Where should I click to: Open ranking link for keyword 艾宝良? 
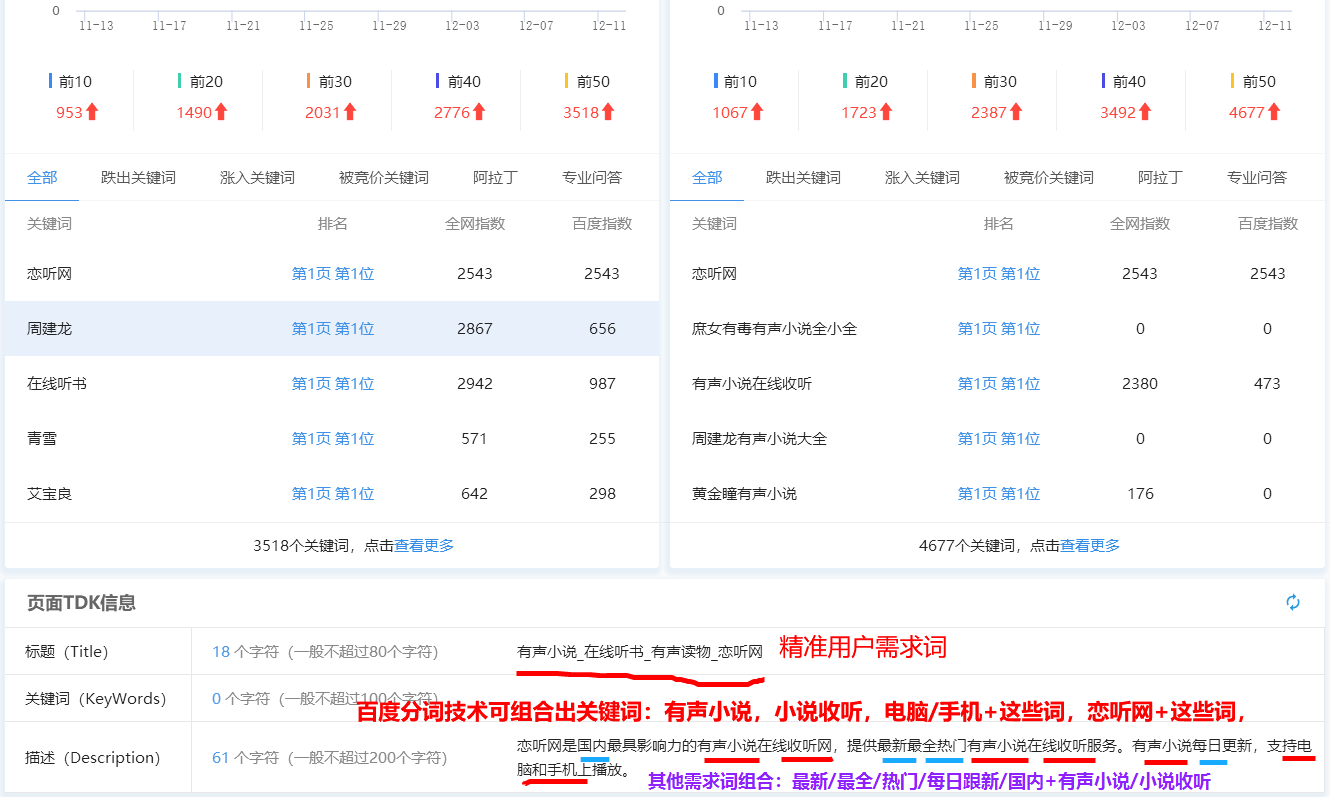(333, 494)
